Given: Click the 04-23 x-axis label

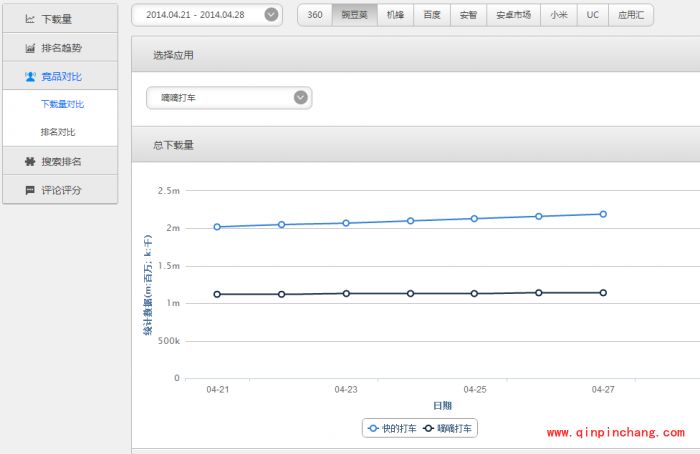Looking at the screenshot, I should click(346, 389).
